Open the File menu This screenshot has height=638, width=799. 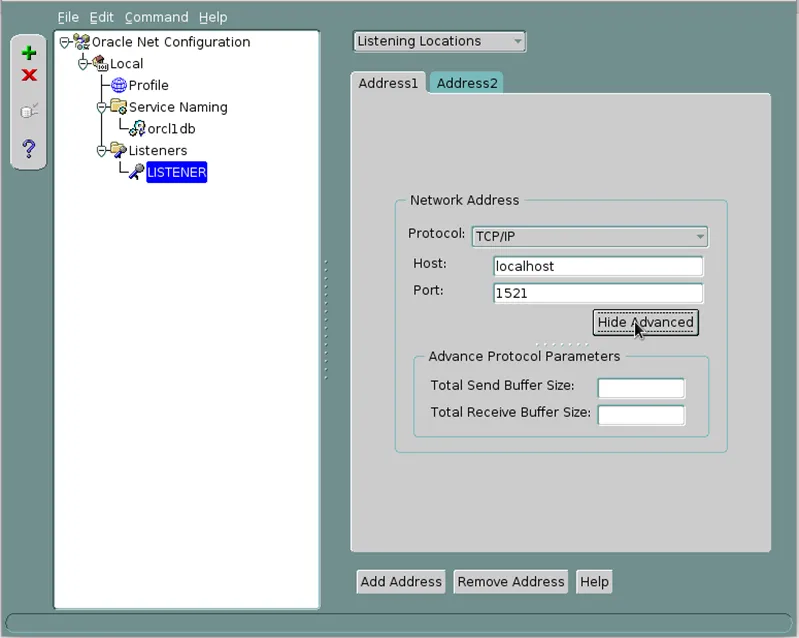68,17
